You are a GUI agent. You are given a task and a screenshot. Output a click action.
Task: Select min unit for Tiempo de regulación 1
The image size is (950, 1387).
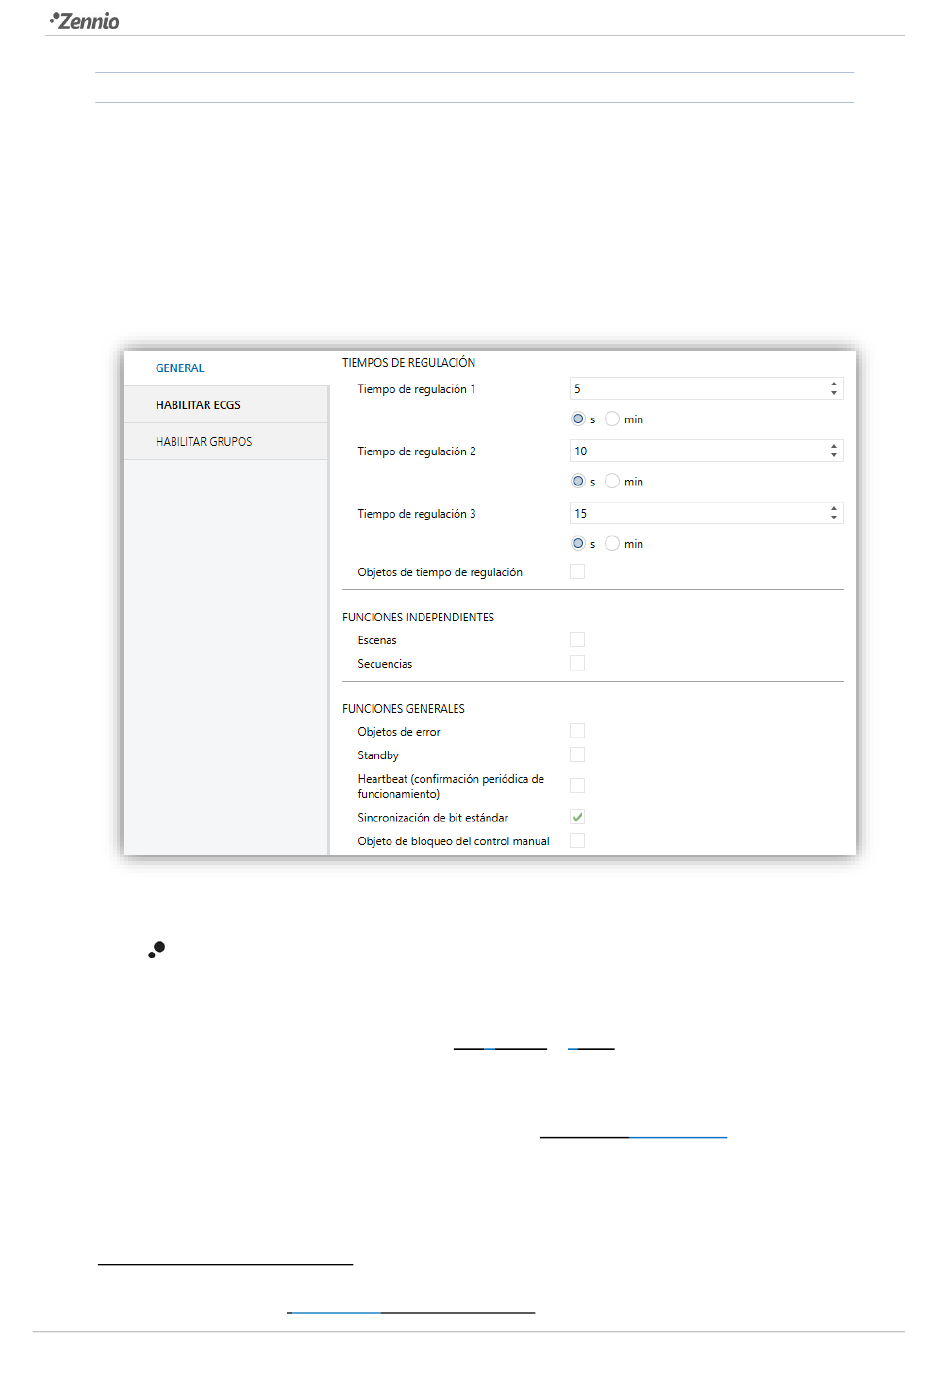[x=612, y=419]
